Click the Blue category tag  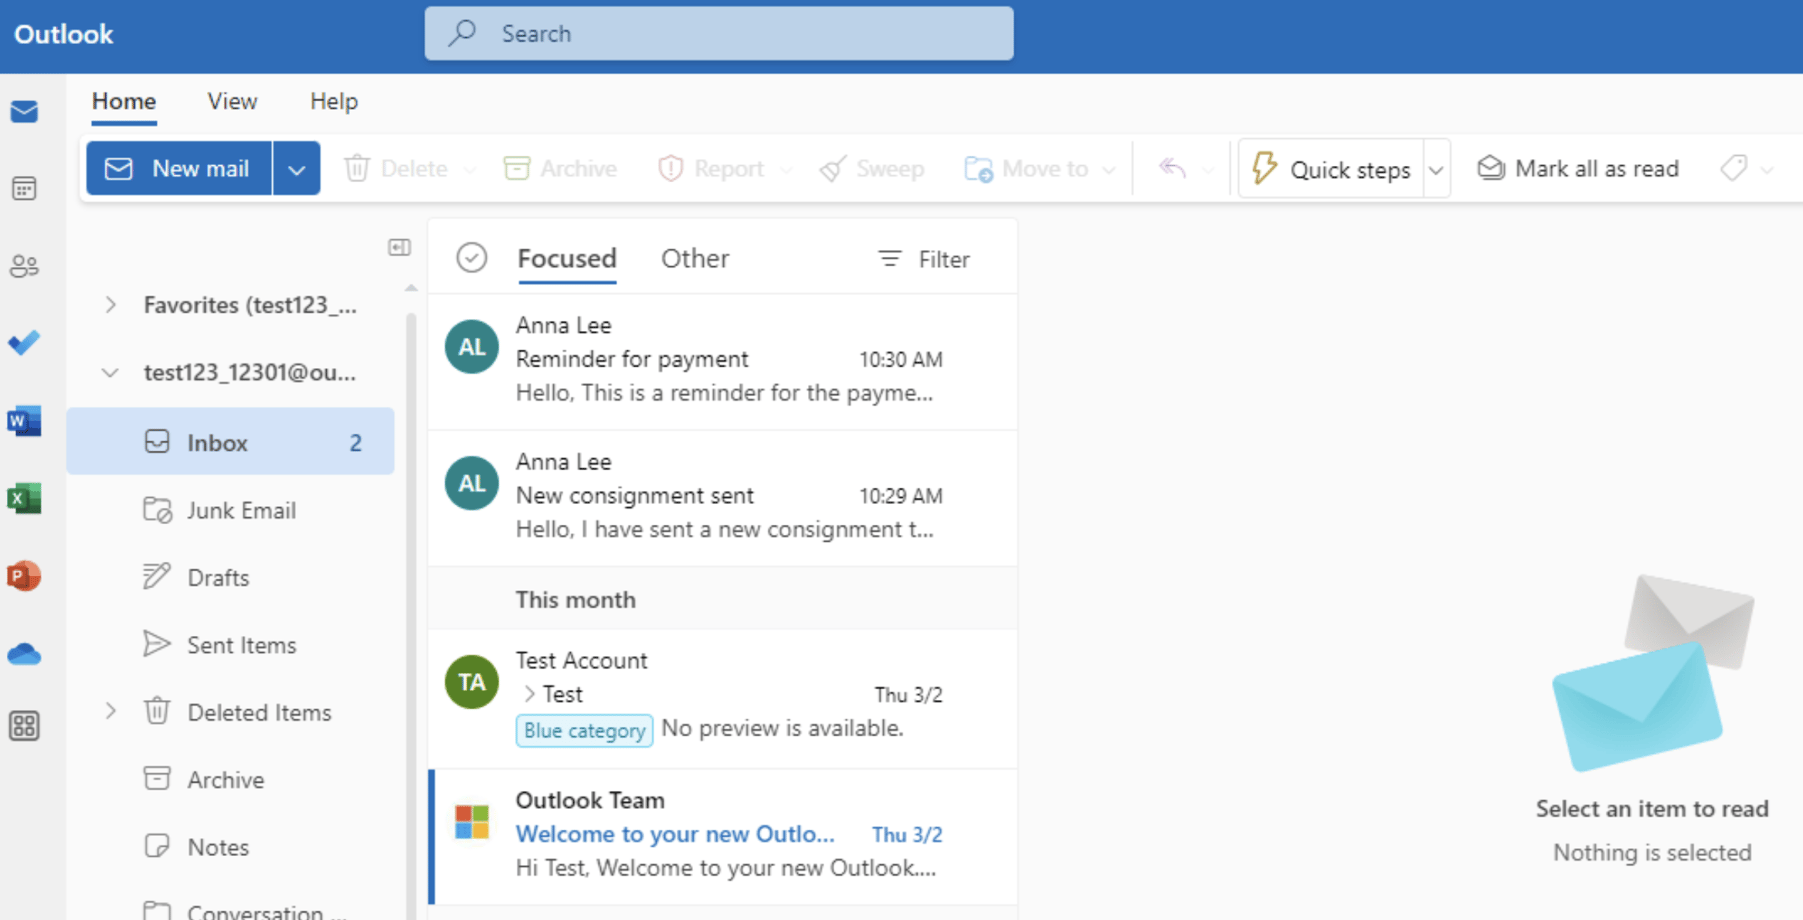tap(584, 730)
